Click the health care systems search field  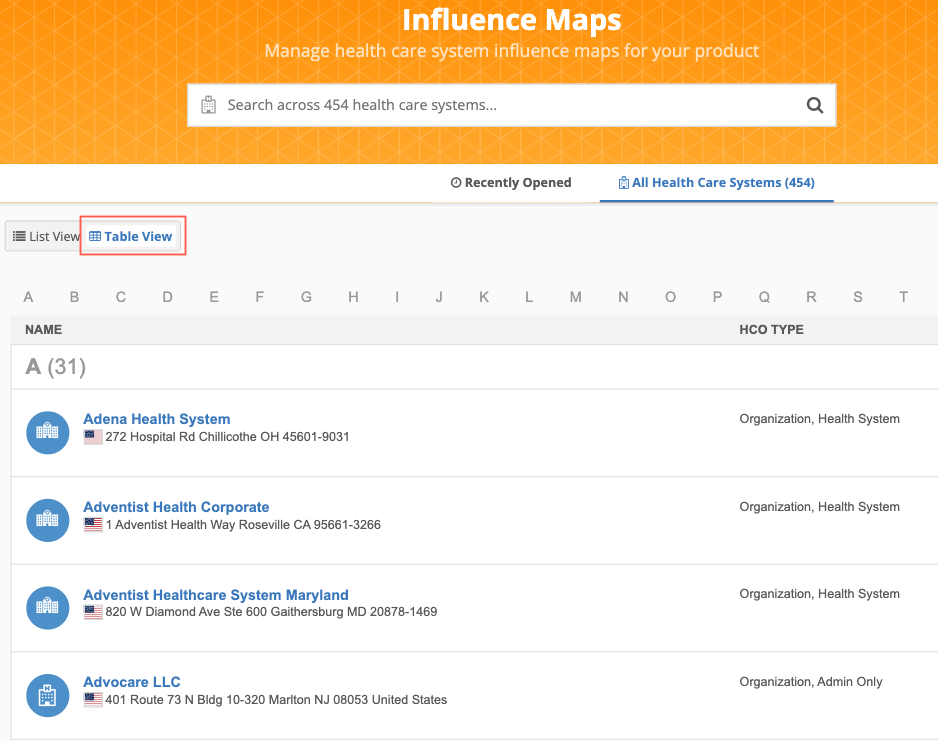tap(511, 105)
